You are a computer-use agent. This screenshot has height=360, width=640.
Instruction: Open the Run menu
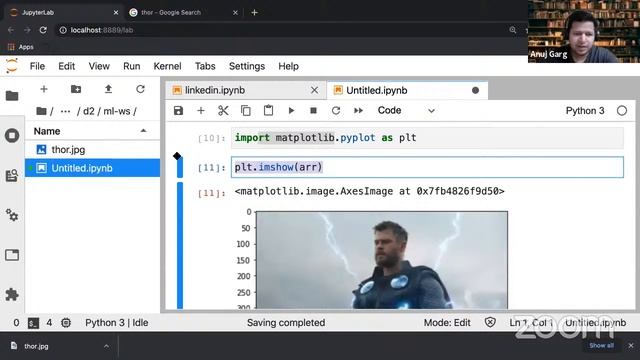pos(132,66)
